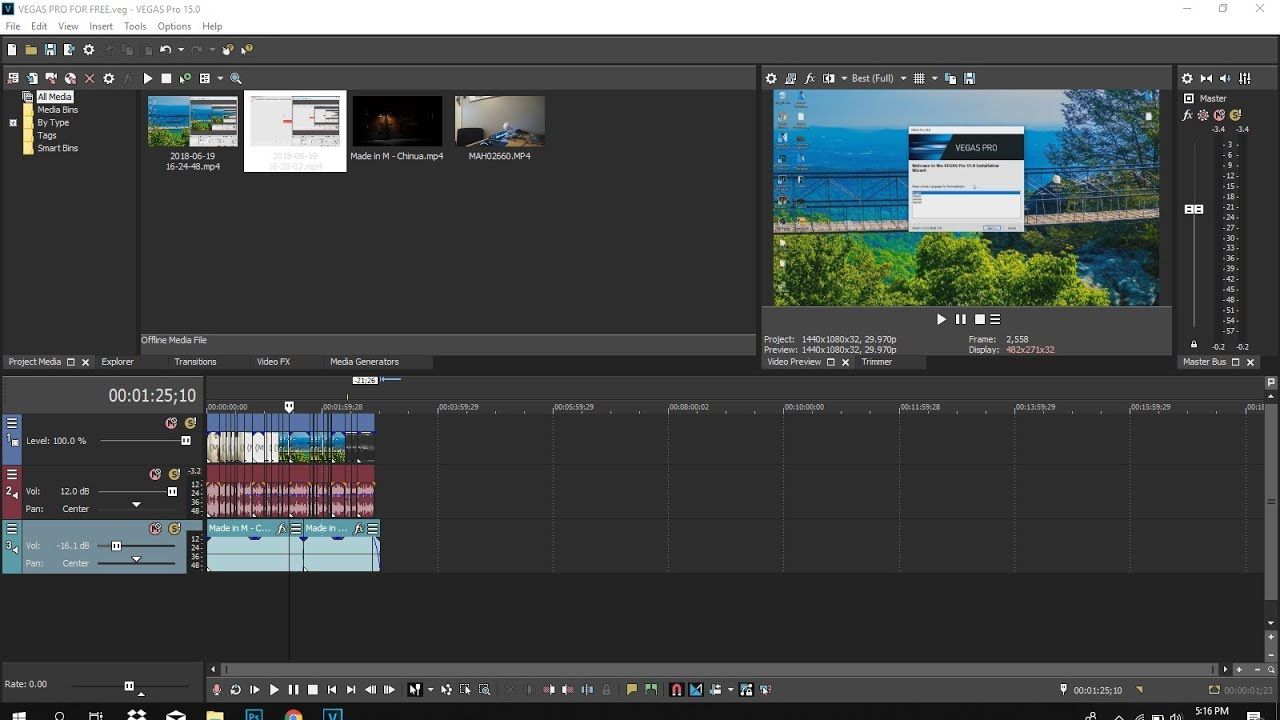Open Video Preview properties gear
Screen dimensions: 1280x720
[x=771, y=78]
